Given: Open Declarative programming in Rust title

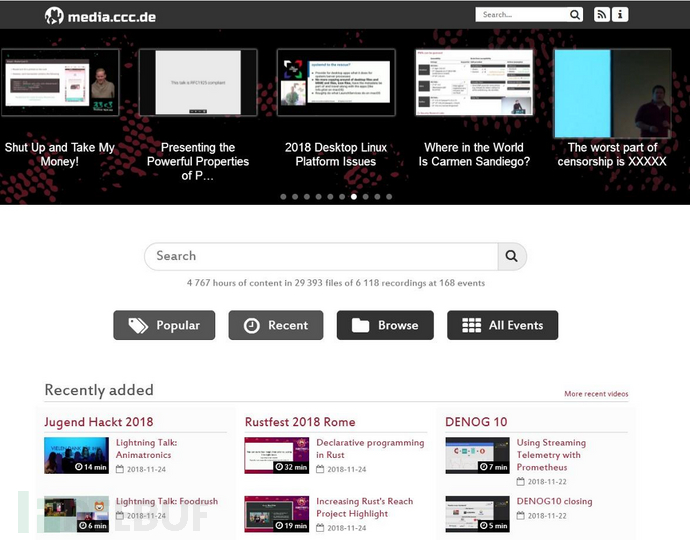Looking at the screenshot, I should 370,449.
